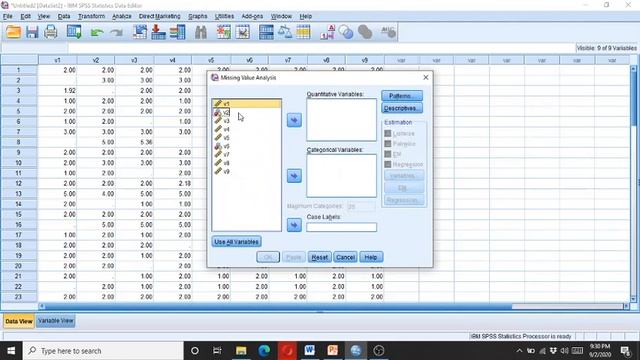Click the Insert cases toolbar icon
The width and height of the screenshot is (640, 360).
coord(223,32)
